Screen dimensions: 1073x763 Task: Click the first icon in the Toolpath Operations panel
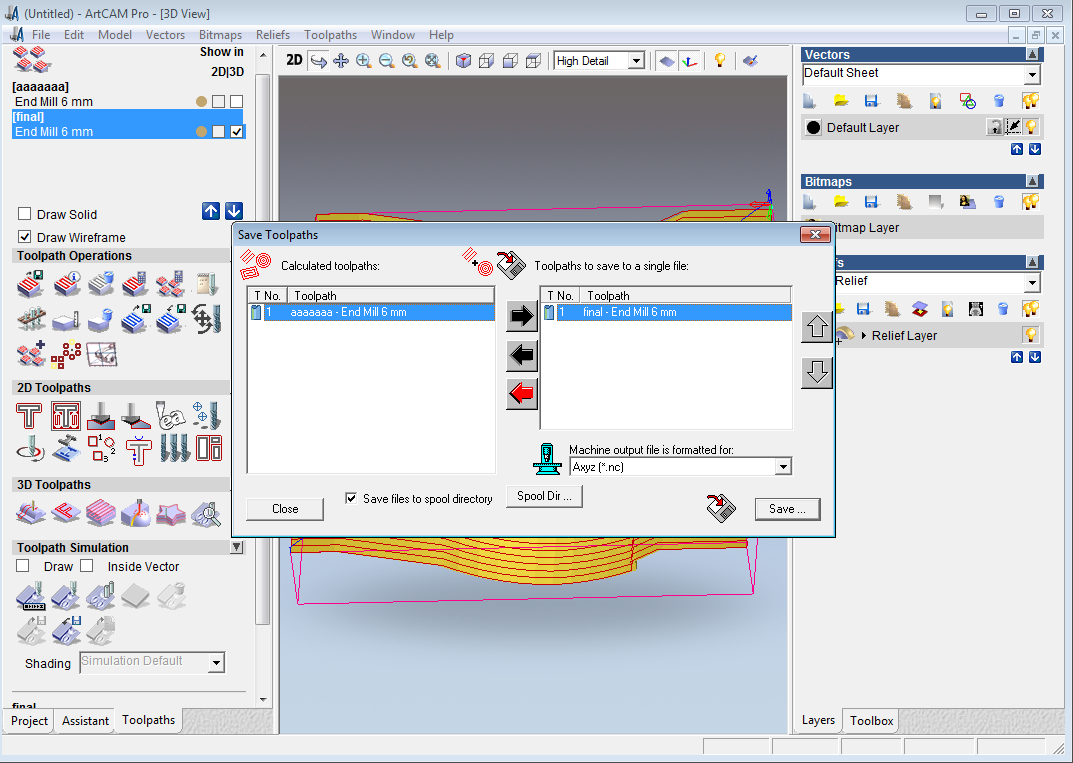tap(31, 284)
